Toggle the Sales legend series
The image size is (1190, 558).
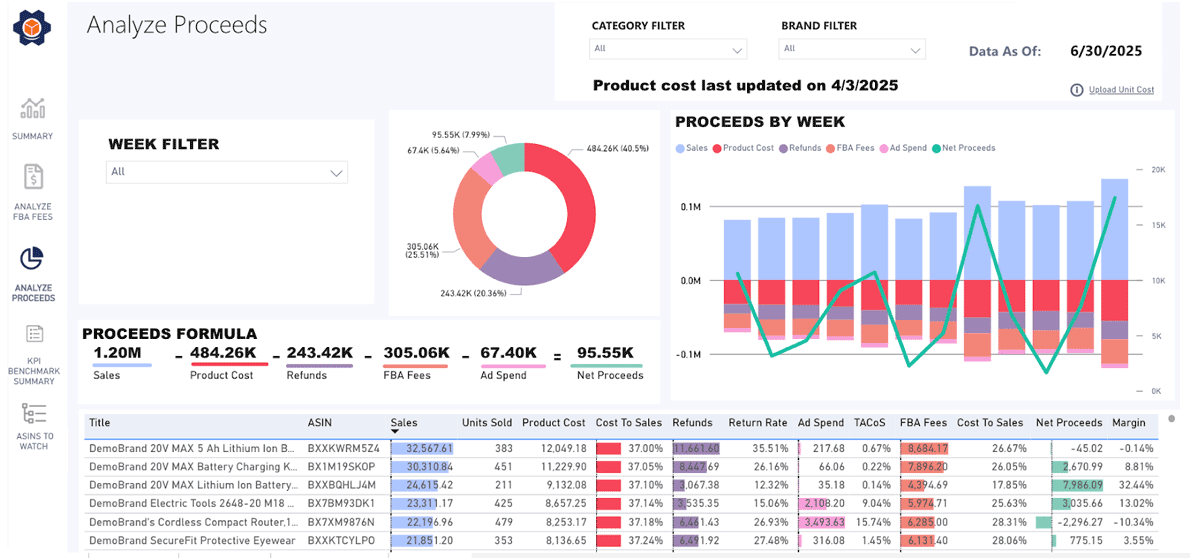point(692,148)
